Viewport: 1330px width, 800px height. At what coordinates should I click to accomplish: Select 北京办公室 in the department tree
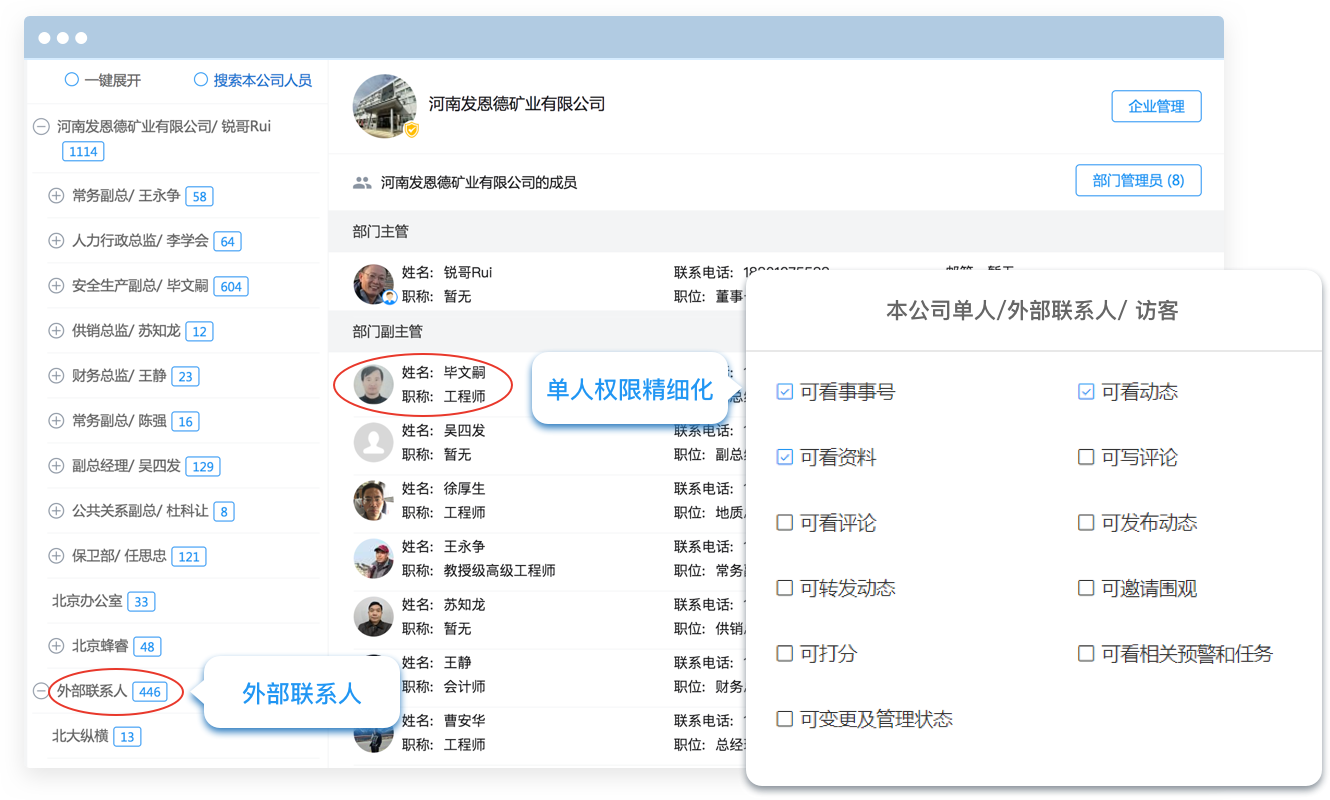coord(87,601)
